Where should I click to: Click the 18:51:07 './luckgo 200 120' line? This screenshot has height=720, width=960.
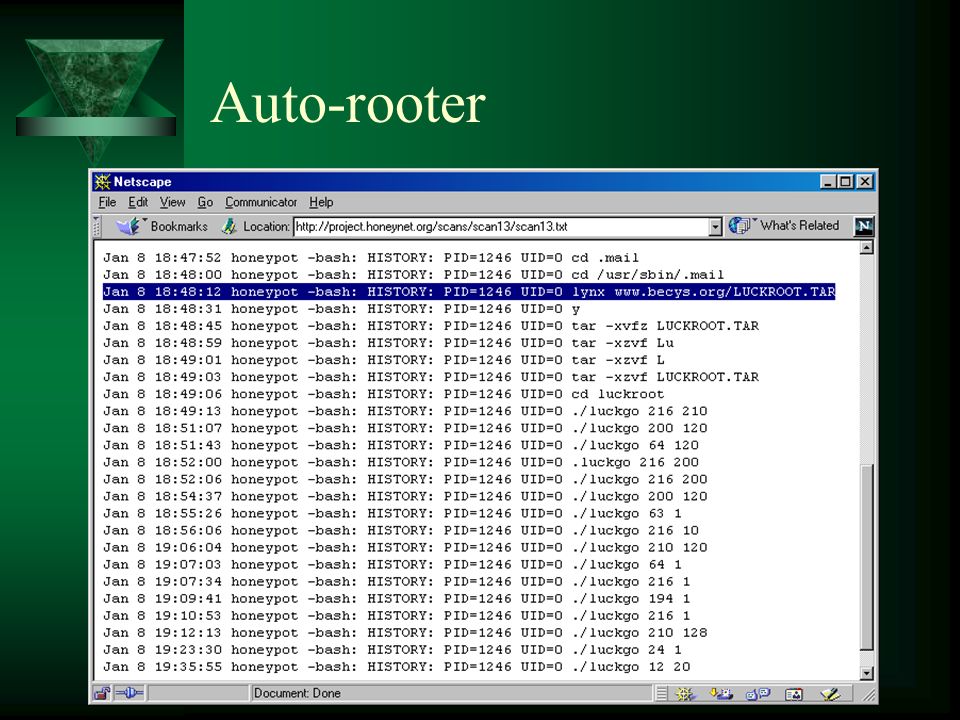pos(405,428)
